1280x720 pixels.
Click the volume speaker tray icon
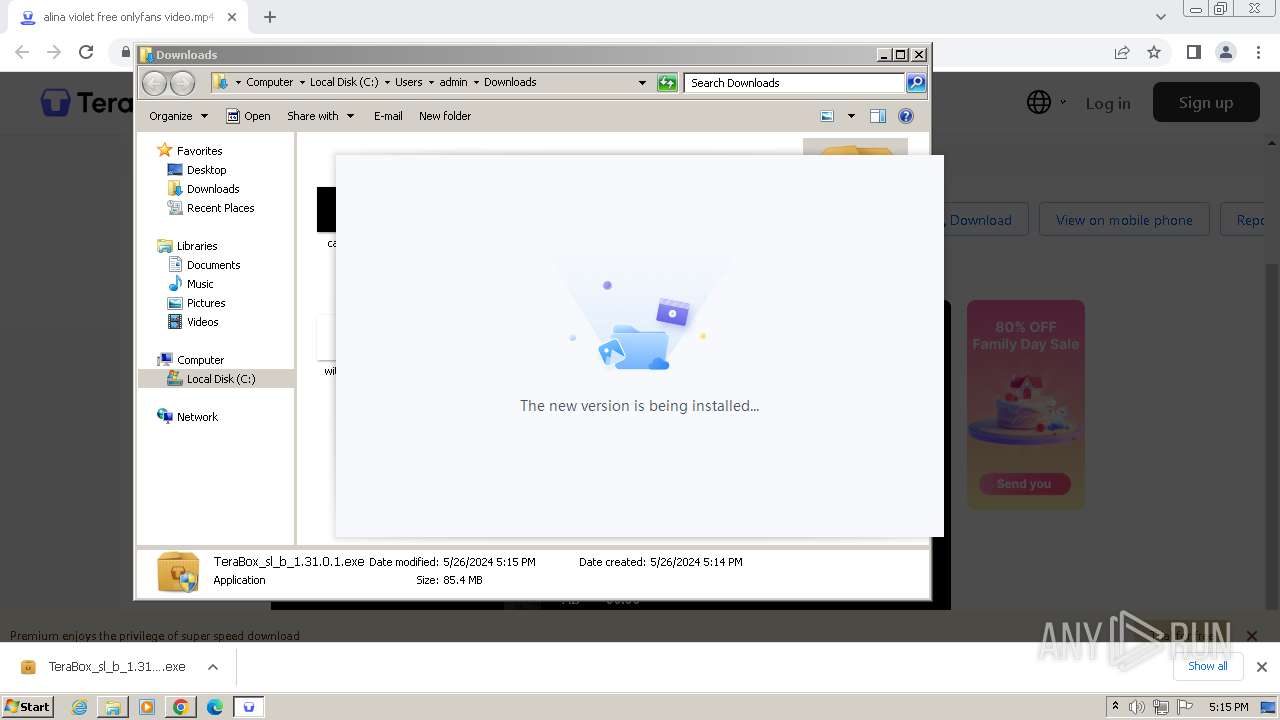tap(1137, 707)
